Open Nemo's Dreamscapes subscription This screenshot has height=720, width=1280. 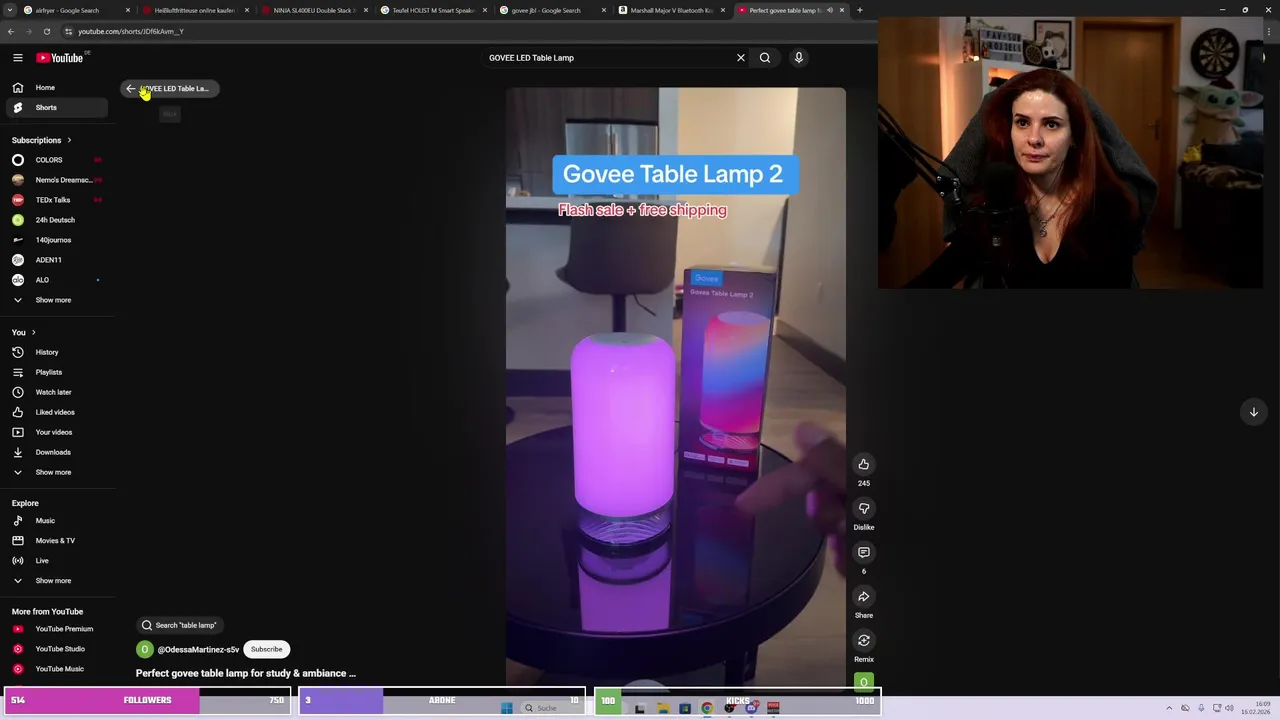(x=56, y=180)
